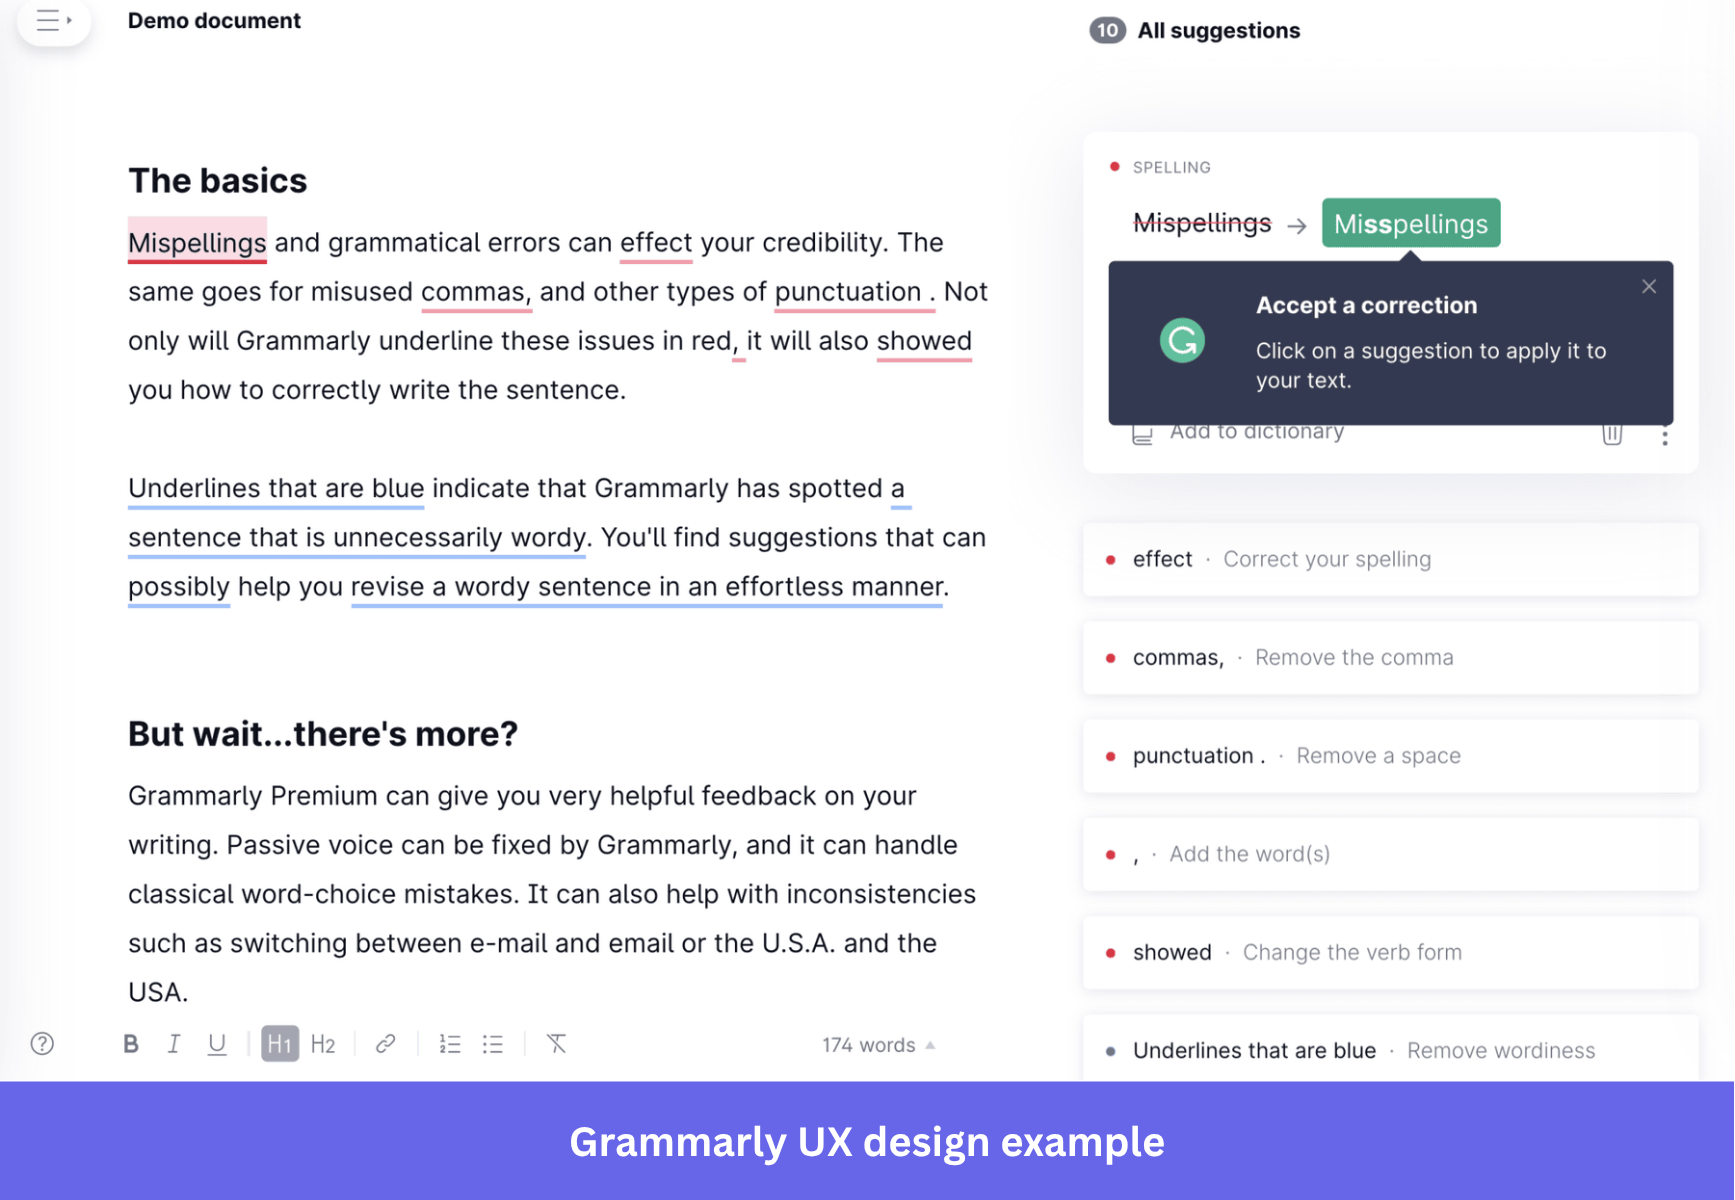Expand the punctuation suggestion card
Viewport: 1735px width, 1200px height.
(x=1390, y=756)
